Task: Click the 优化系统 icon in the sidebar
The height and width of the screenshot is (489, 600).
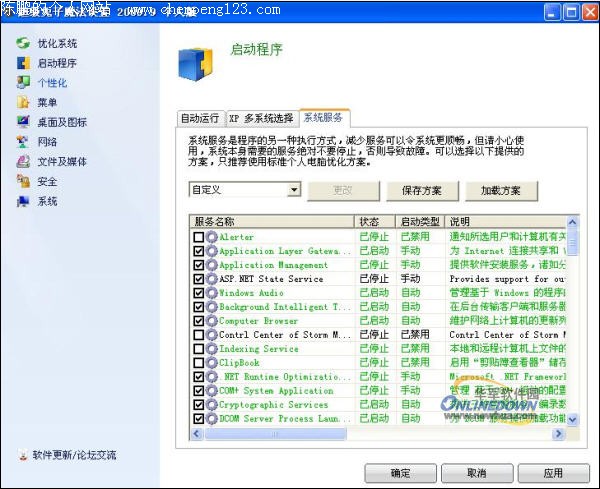Action: 23,44
